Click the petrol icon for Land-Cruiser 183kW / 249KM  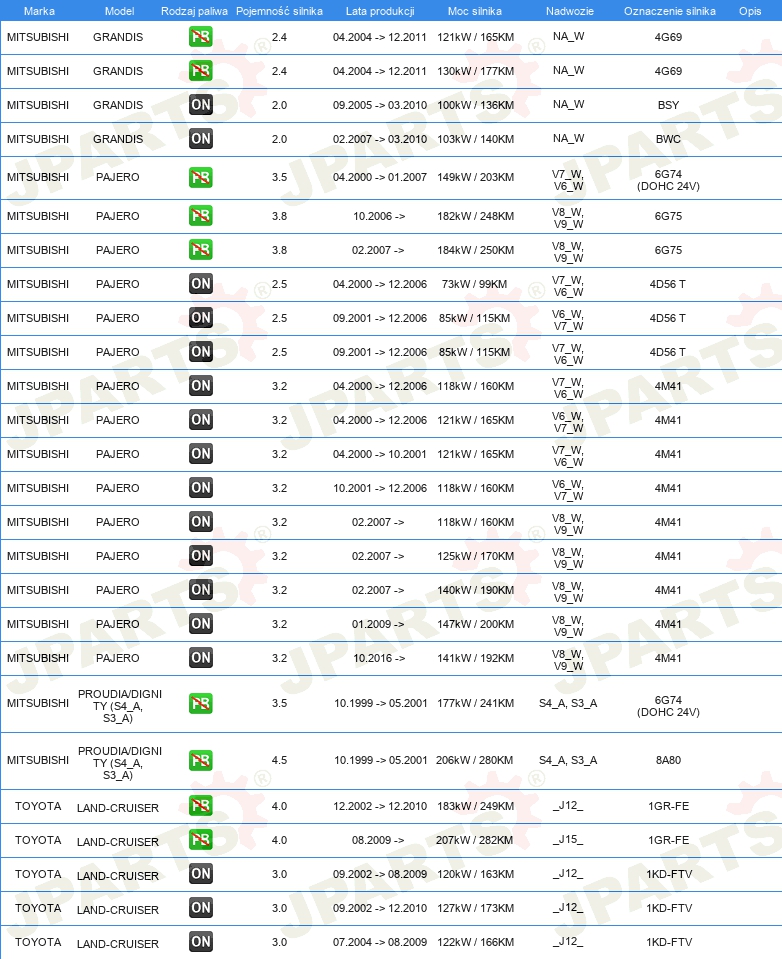201,806
